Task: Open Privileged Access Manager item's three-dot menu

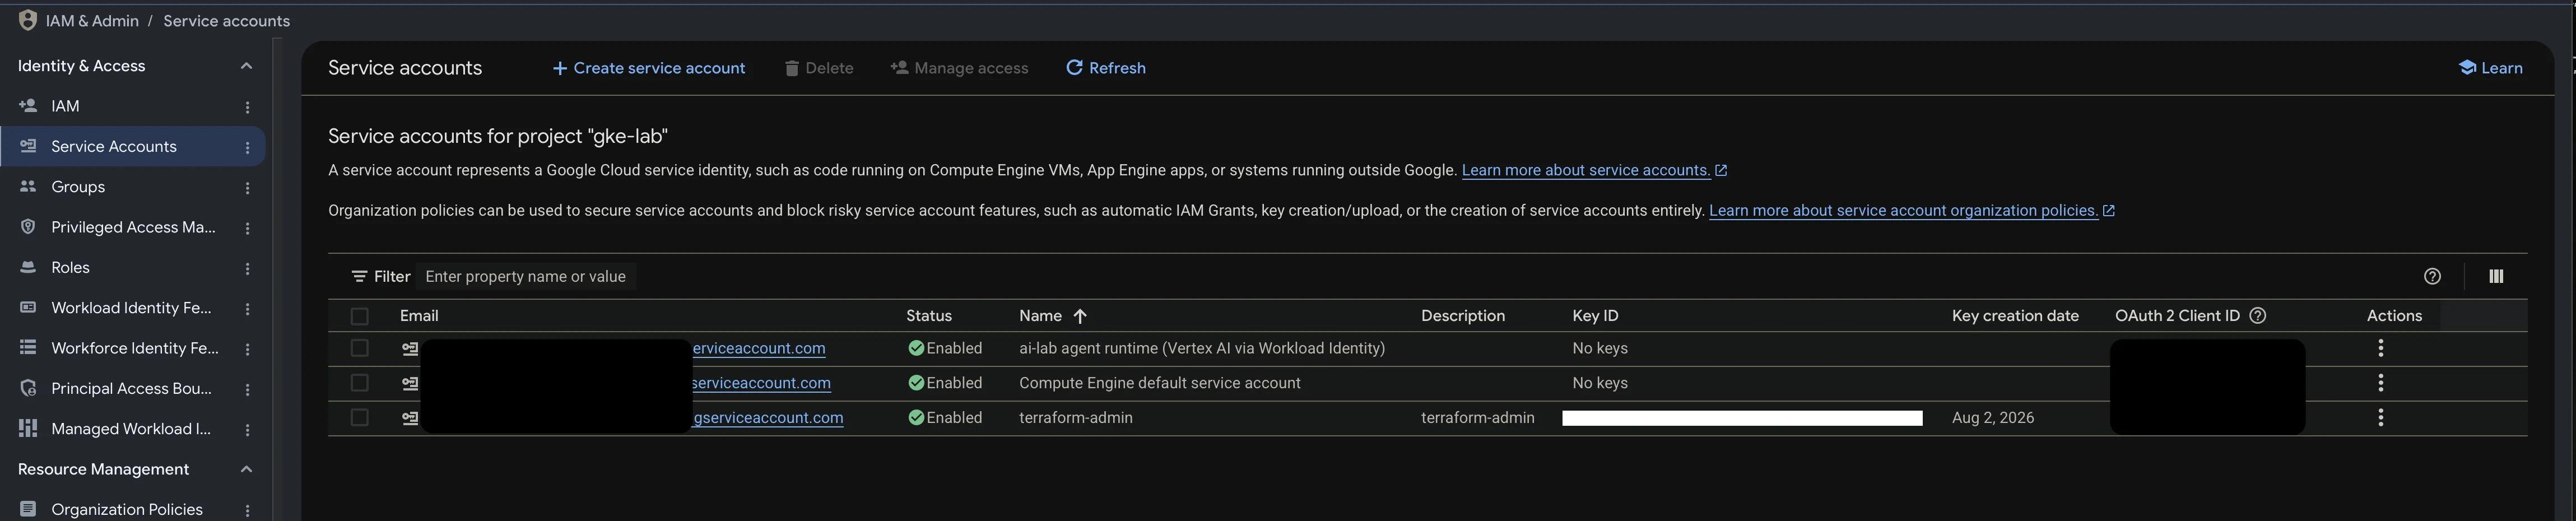Action: 247,228
